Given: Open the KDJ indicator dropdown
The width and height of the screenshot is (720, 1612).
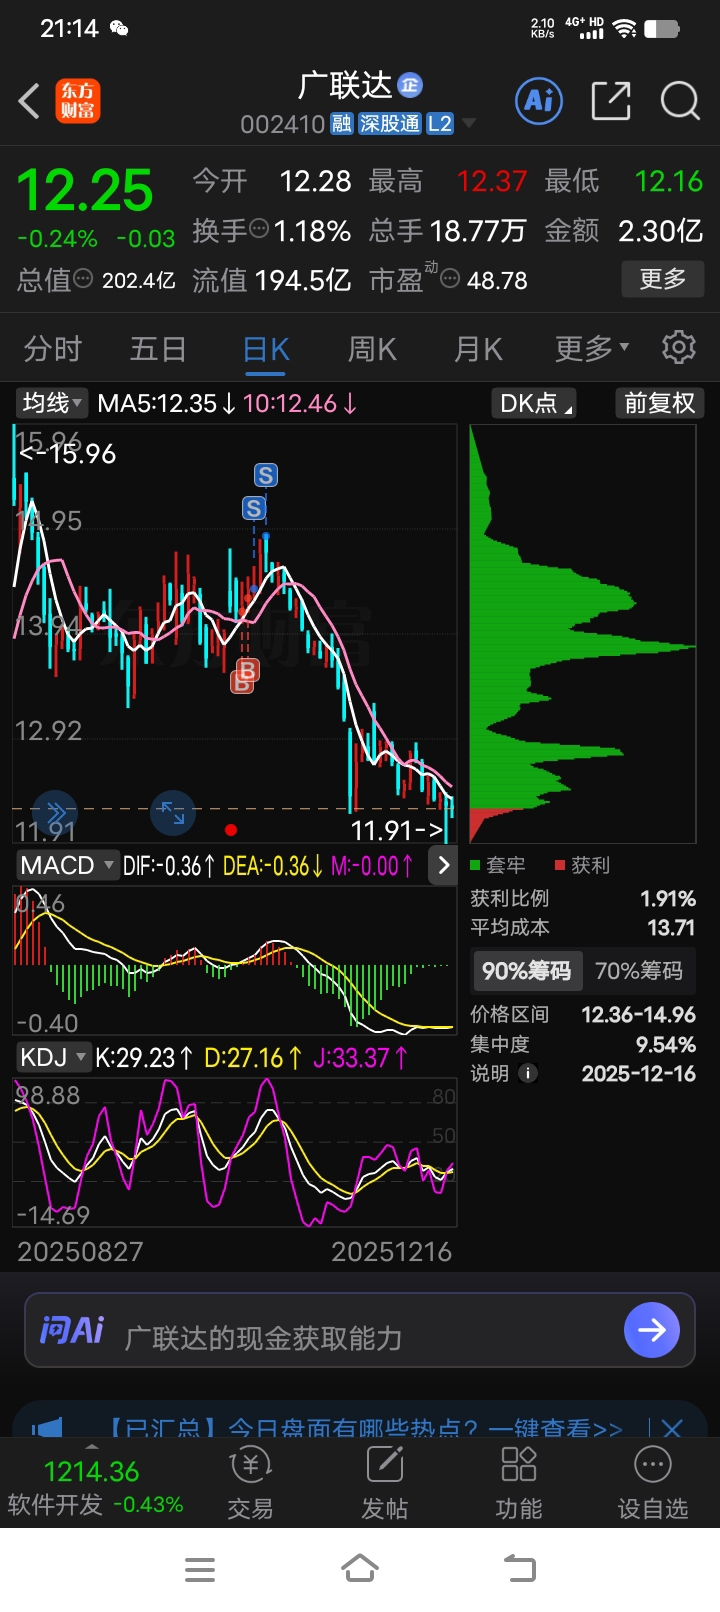Looking at the screenshot, I should pyautogui.click(x=53, y=1057).
